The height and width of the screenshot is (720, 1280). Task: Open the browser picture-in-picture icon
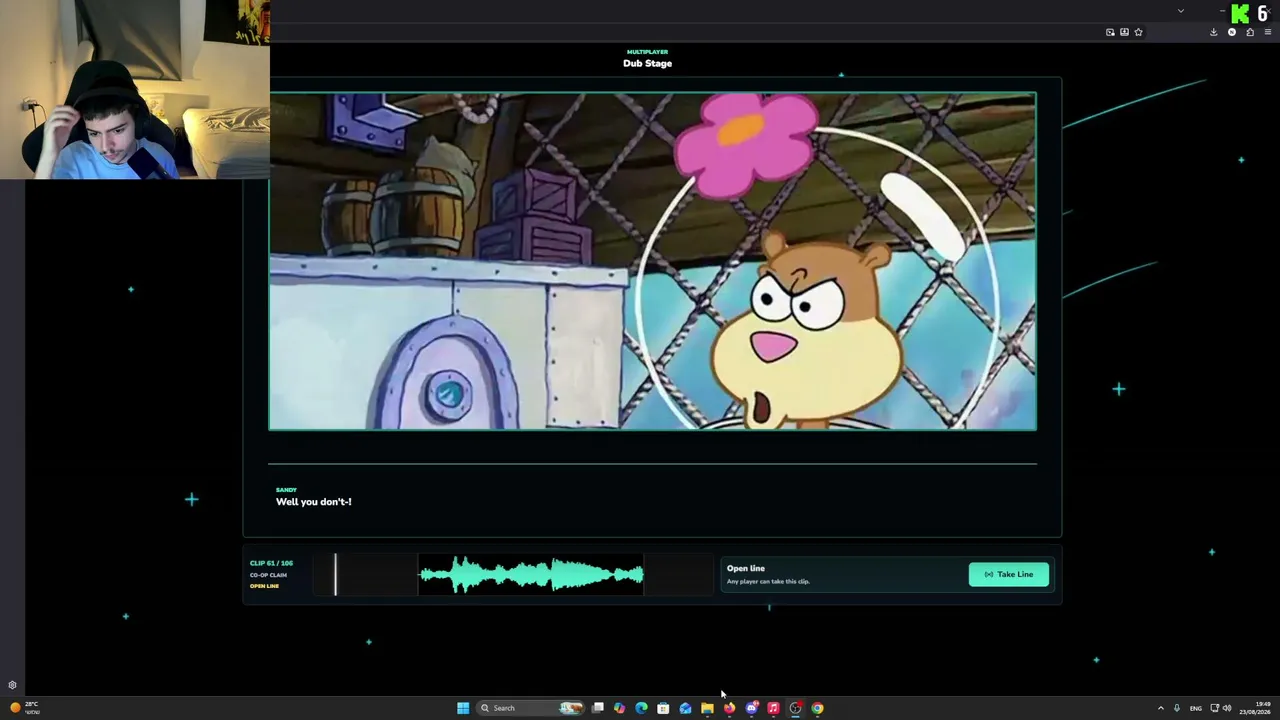(x=1110, y=32)
